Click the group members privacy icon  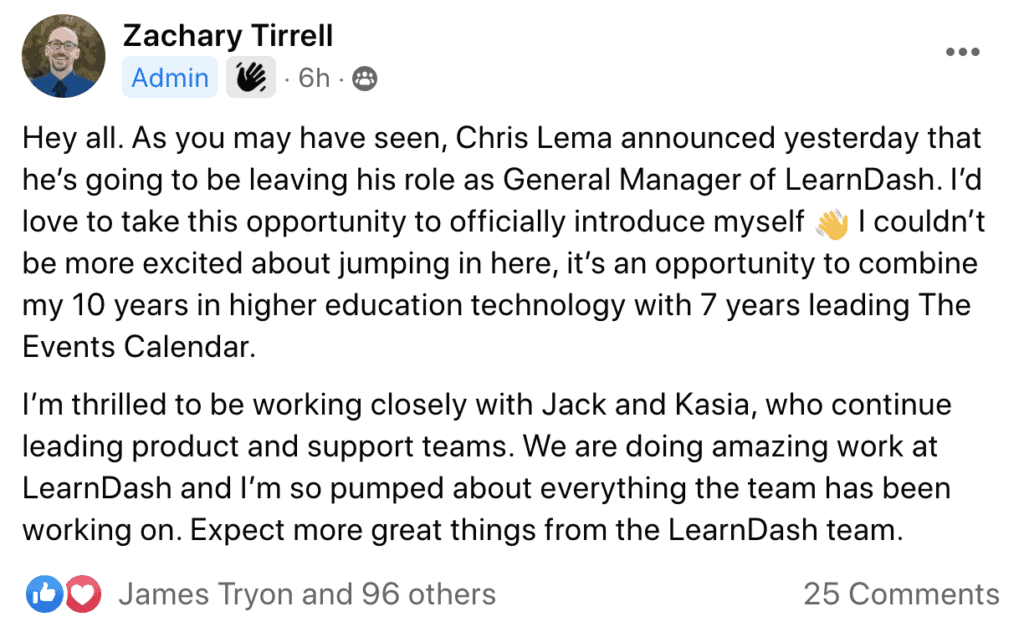pos(364,79)
